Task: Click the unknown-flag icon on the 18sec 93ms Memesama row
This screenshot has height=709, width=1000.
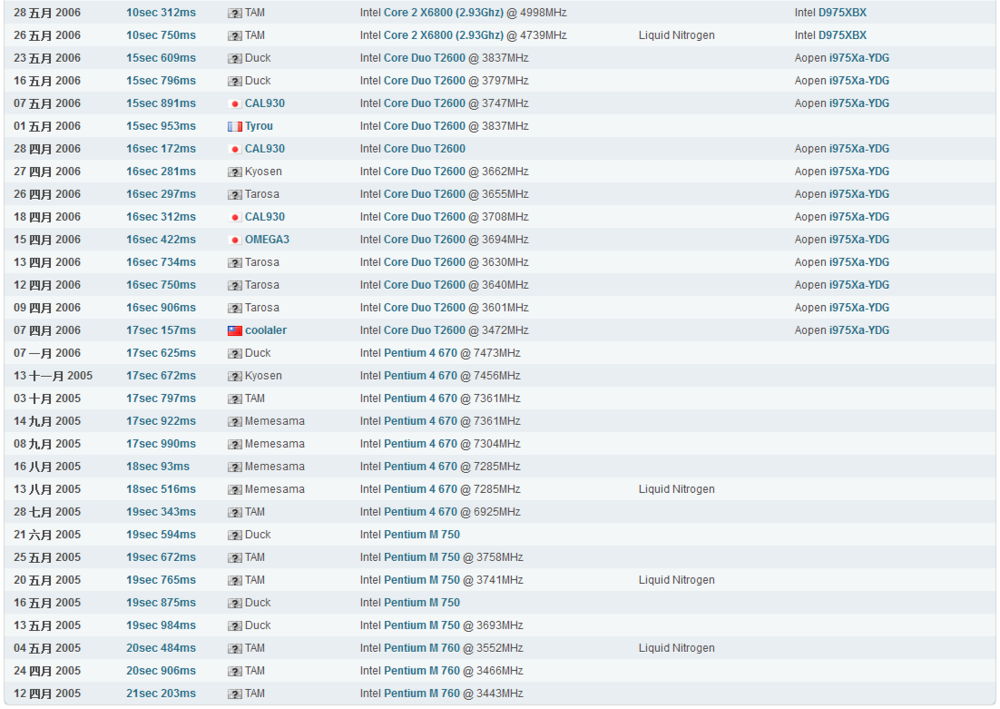Action: (235, 467)
